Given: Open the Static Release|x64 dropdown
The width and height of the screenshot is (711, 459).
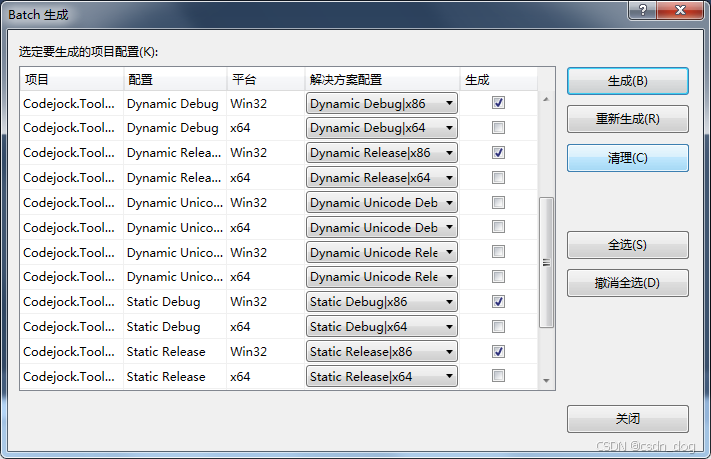Looking at the screenshot, I should 381,376.
